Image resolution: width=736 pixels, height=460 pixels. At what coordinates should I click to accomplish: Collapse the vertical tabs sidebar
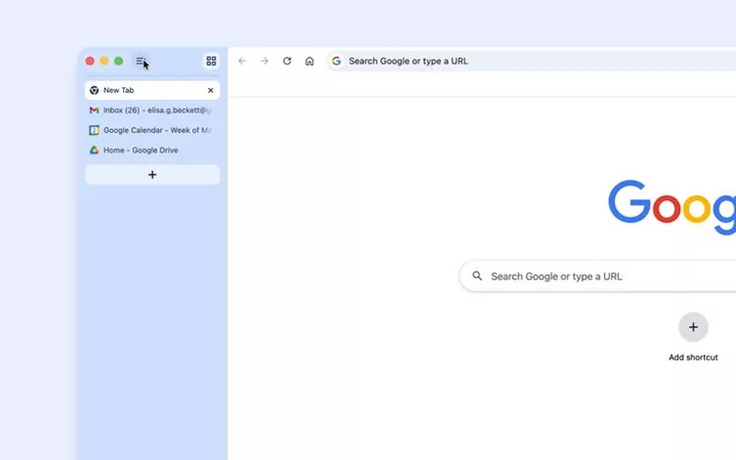(x=140, y=61)
